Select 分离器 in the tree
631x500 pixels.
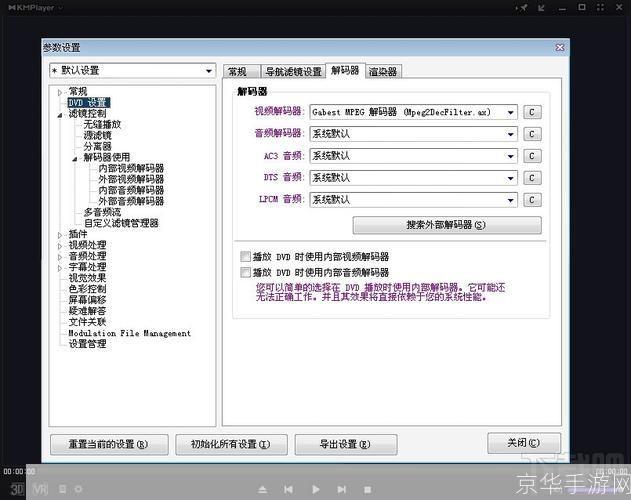click(x=97, y=146)
